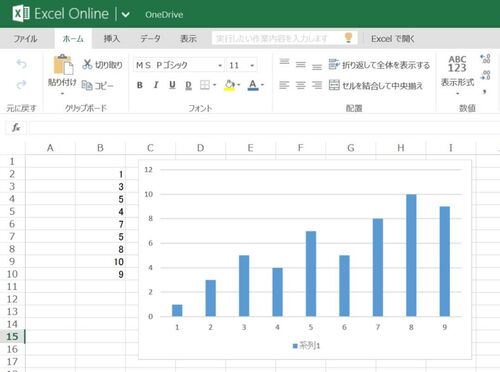The image size is (500, 372).
Task: Select the ホーム ribbon tab
Action: (73, 39)
